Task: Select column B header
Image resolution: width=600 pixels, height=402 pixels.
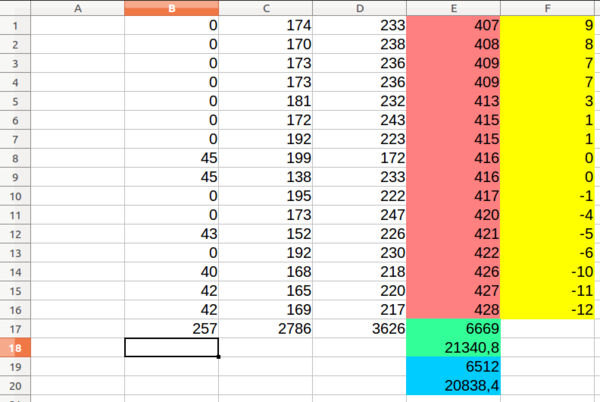Action: [171, 8]
